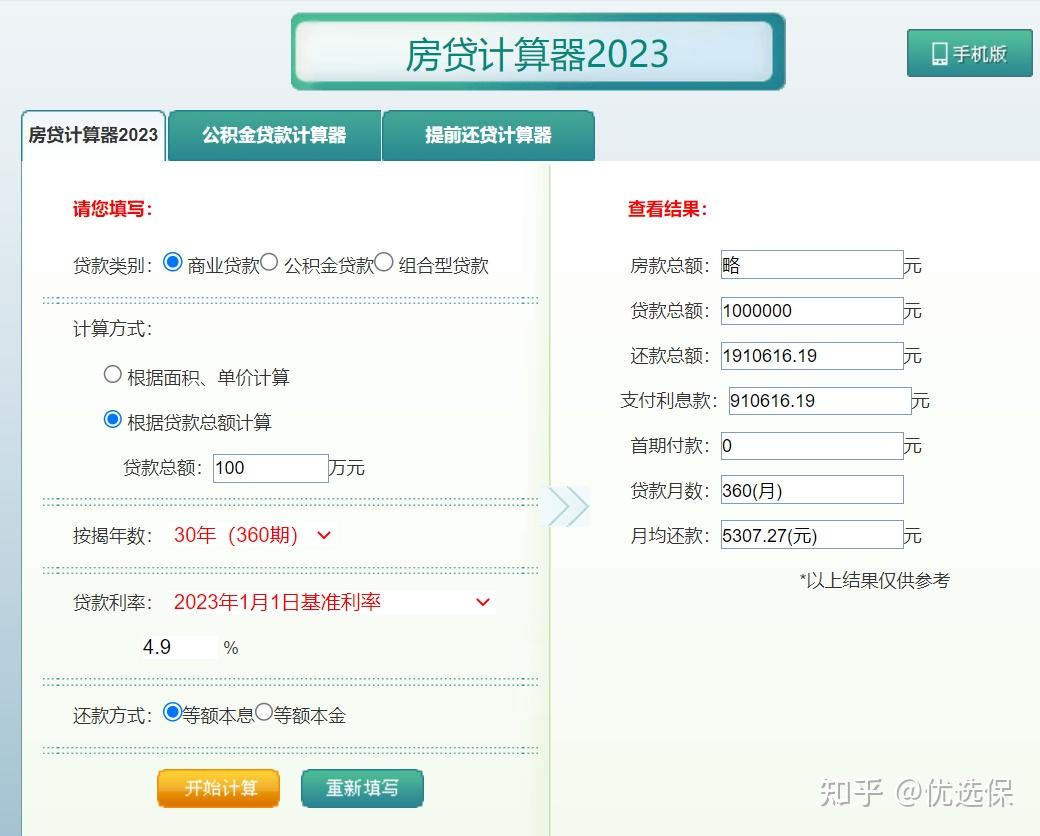This screenshot has height=836, width=1040.
Task: Switch to 公积金贷款计算器 tab
Action: [x=275, y=135]
